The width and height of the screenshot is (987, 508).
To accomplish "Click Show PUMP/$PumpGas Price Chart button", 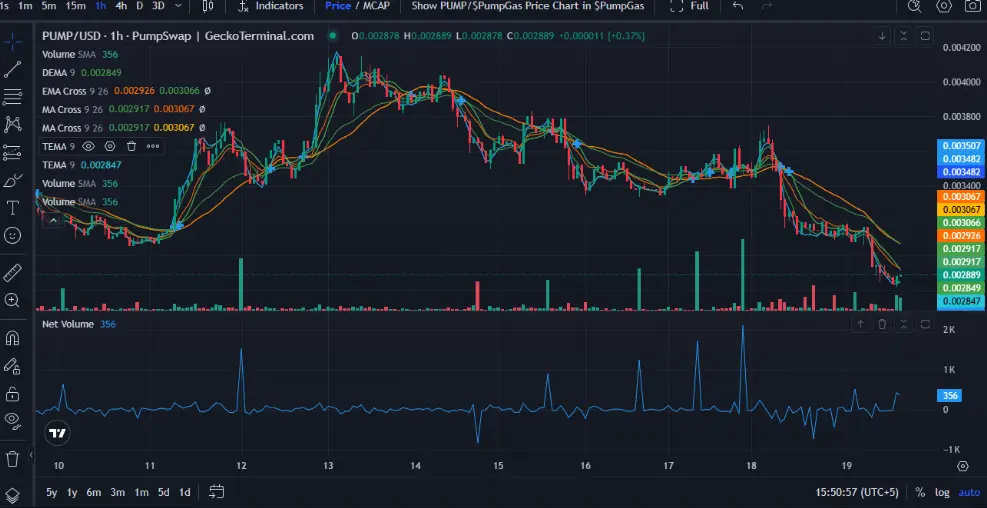I will click(x=527, y=6).
